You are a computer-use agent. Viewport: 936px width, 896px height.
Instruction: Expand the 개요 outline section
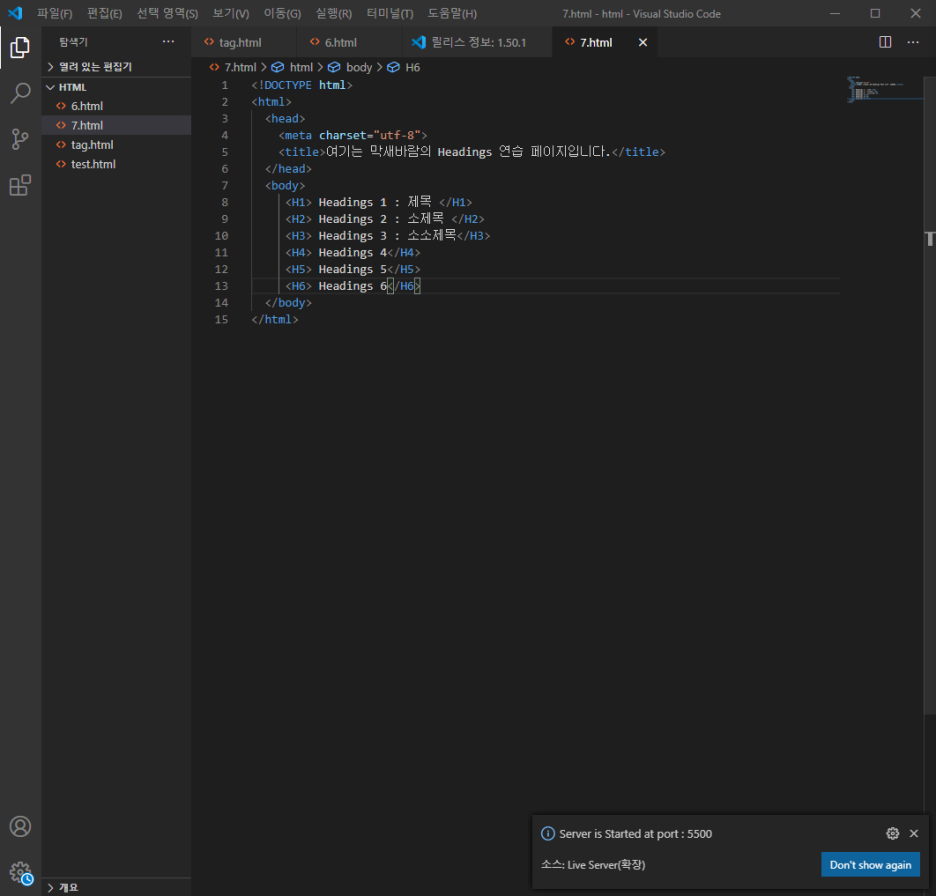(x=116, y=887)
